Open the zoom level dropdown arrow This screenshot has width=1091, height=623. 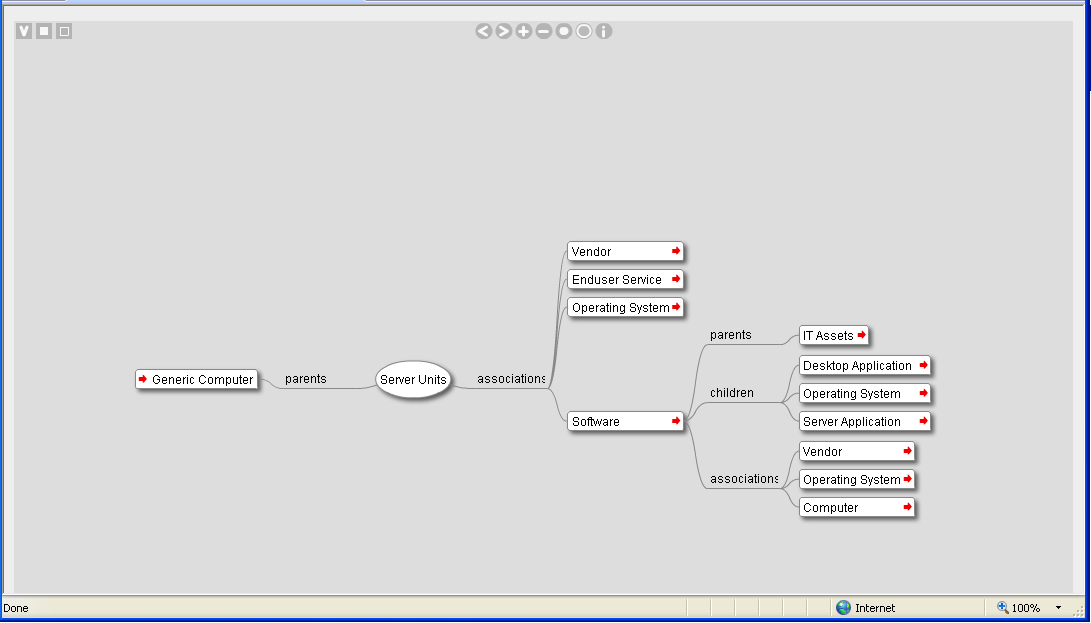click(x=1058, y=608)
